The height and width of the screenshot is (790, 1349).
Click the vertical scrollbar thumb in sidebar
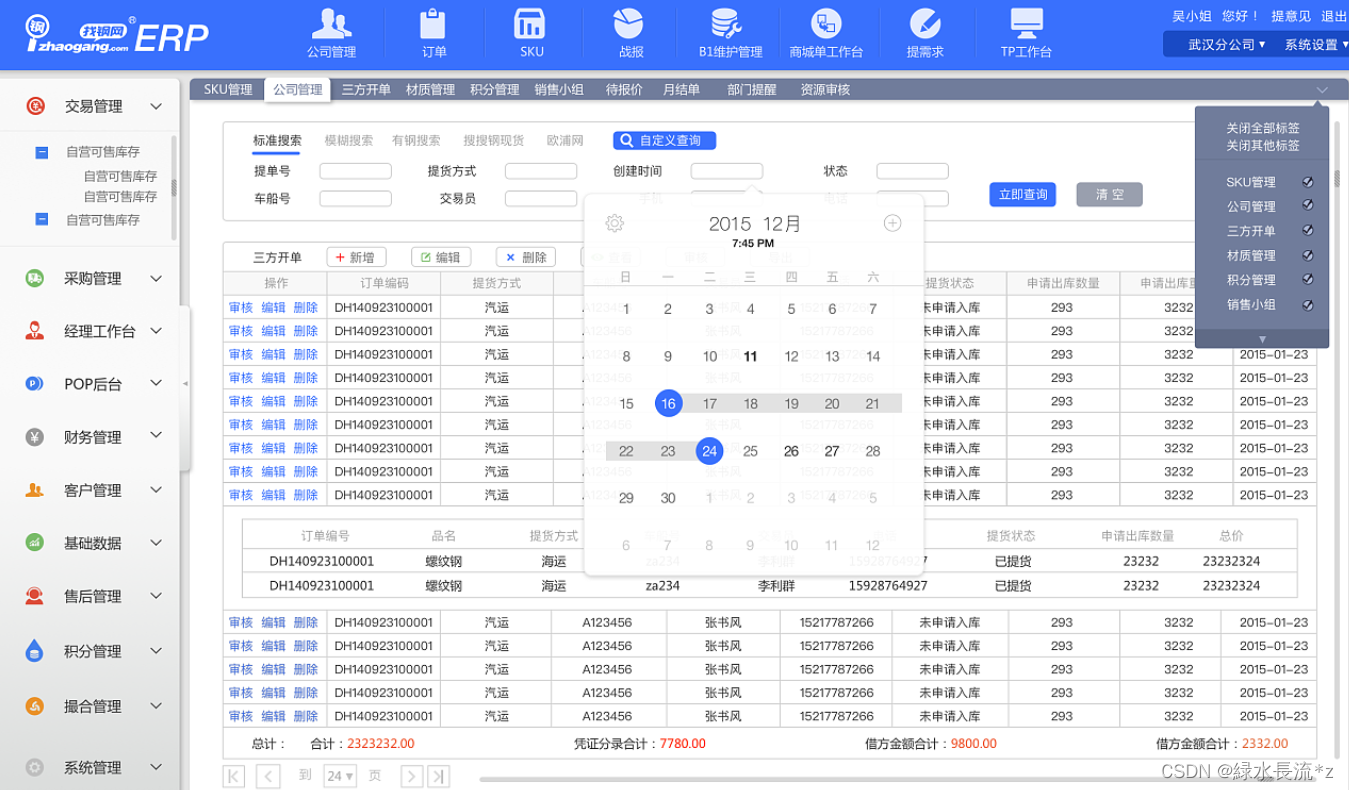[174, 188]
